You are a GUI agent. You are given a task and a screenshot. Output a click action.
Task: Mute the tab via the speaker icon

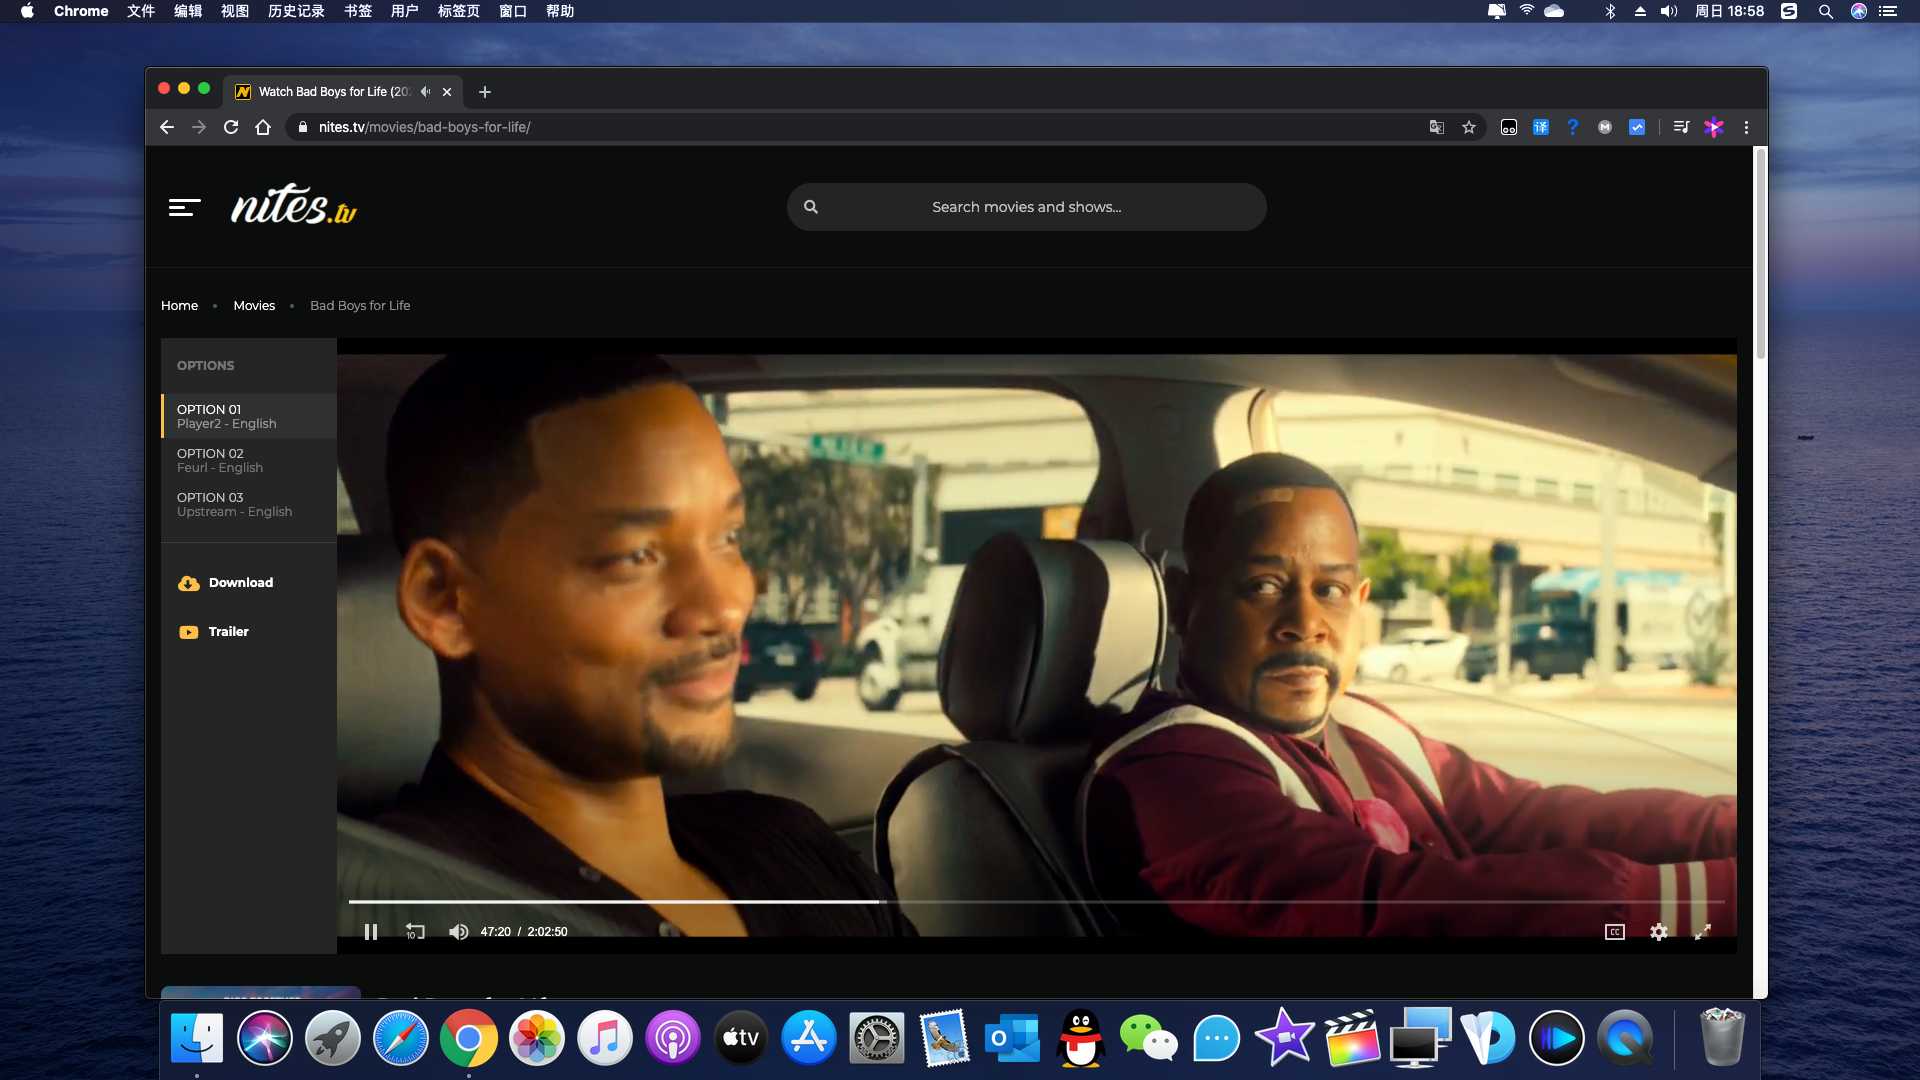click(426, 92)
